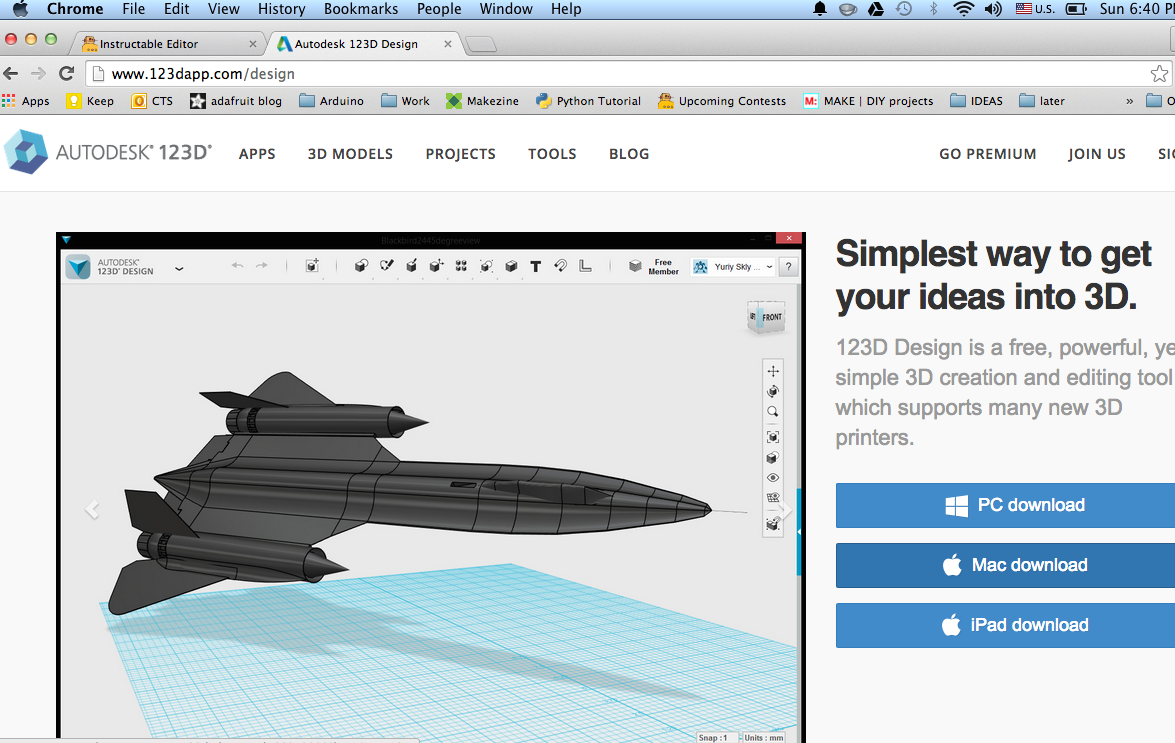Toggle the materials and outlines display cube
This screenshot has width=1175, height=743.
[x=773, y=458]
